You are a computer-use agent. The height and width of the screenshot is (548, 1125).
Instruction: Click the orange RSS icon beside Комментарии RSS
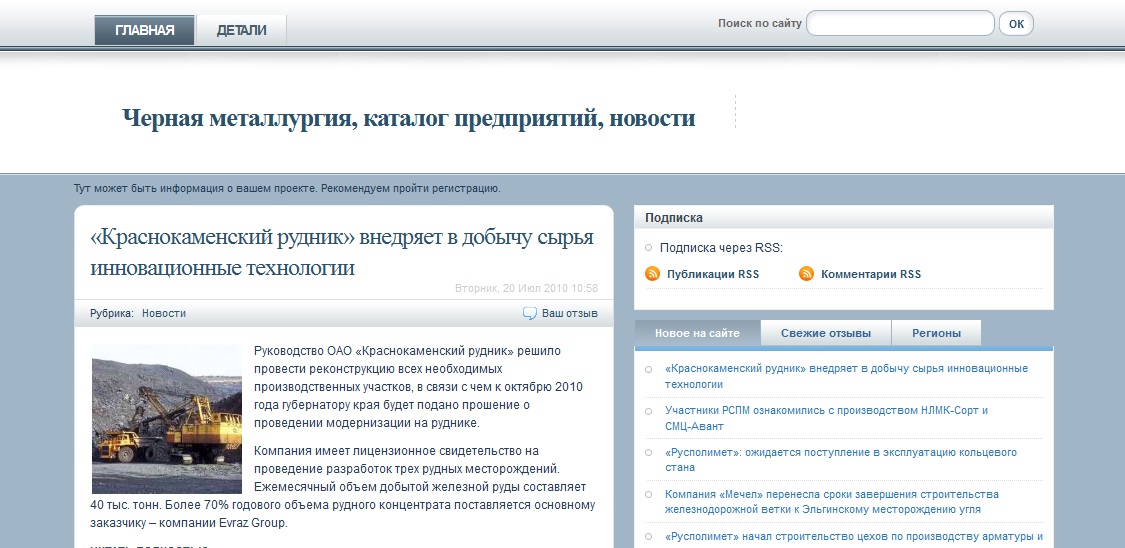[806, 273]
